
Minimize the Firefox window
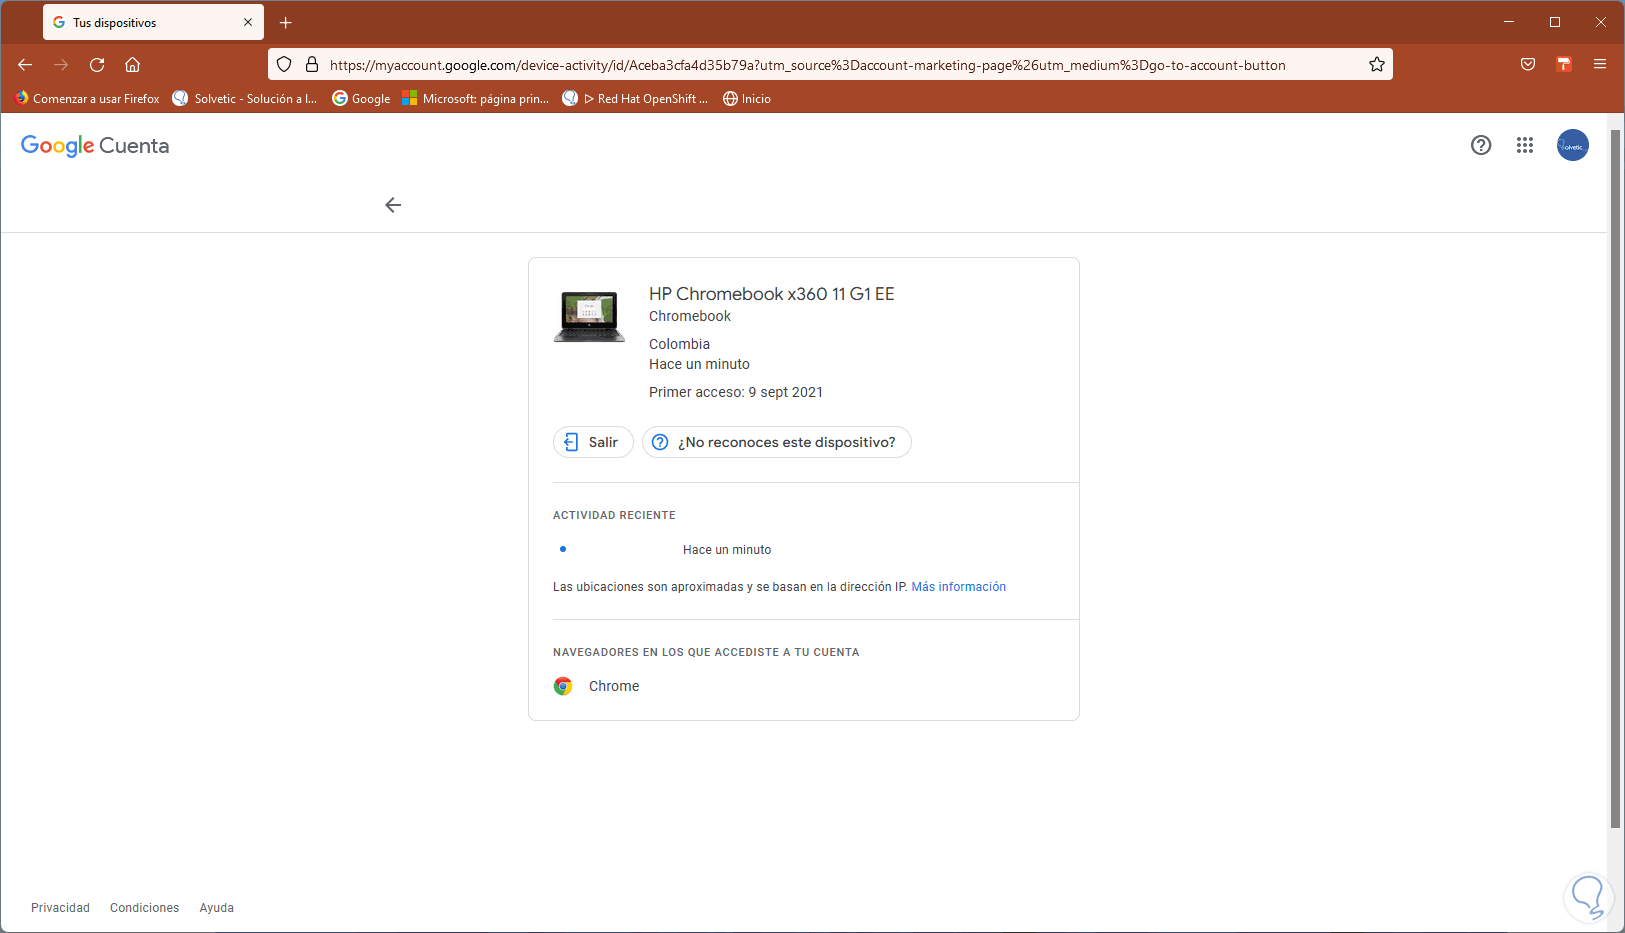[x=1509, y=22]
